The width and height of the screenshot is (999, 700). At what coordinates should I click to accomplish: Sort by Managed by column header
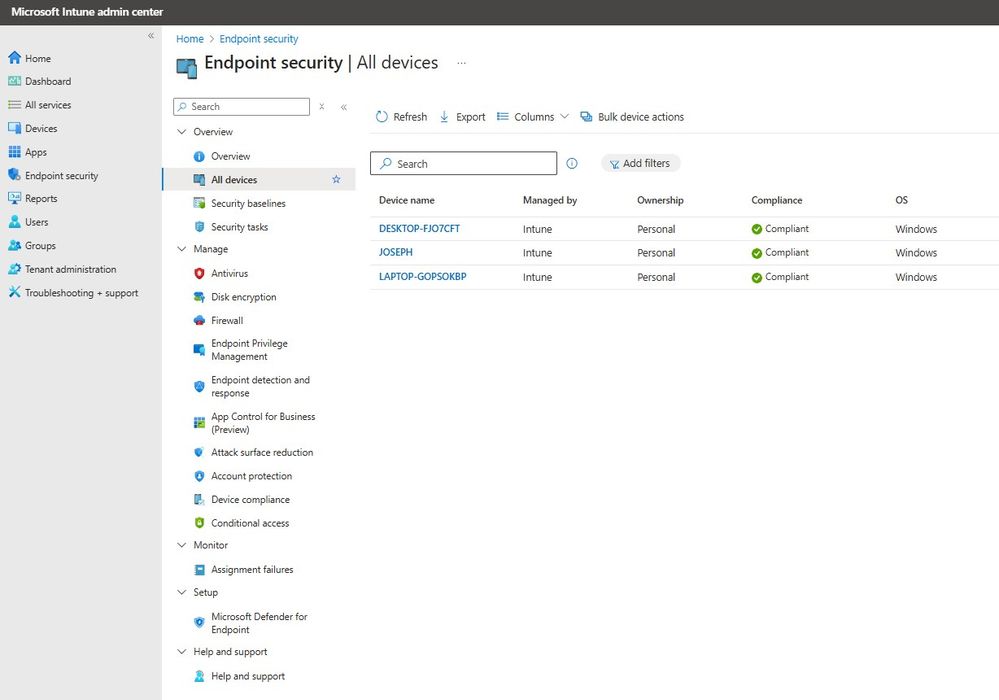(550, 200)
